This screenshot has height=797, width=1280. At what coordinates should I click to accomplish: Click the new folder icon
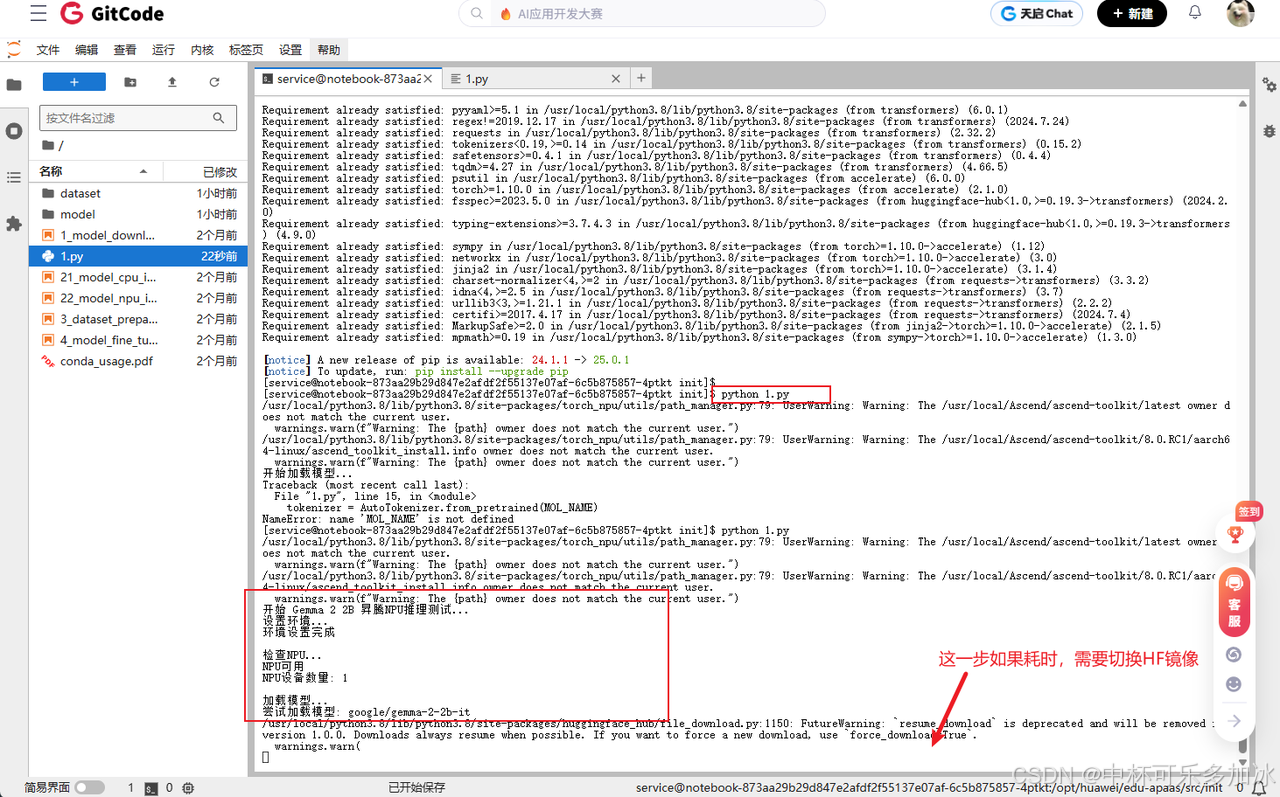click(x=130, y=82)
